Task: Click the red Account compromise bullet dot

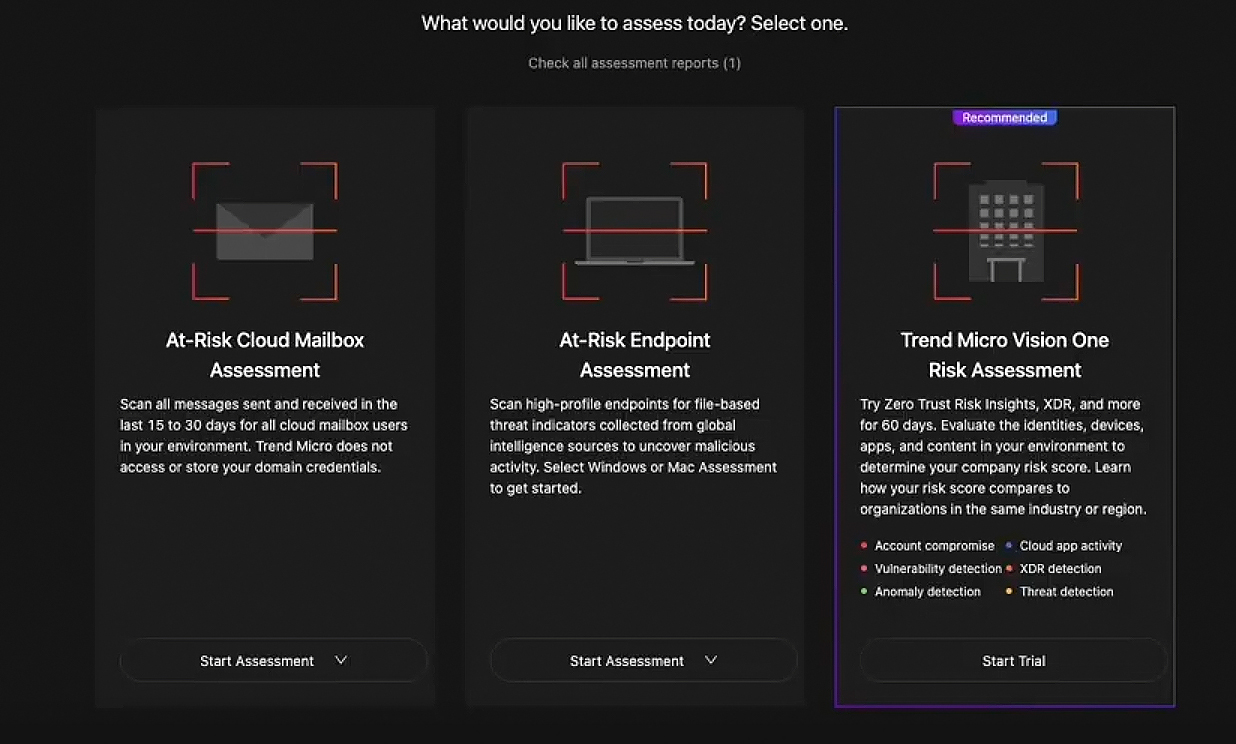Action: click(x=864, y=546)
